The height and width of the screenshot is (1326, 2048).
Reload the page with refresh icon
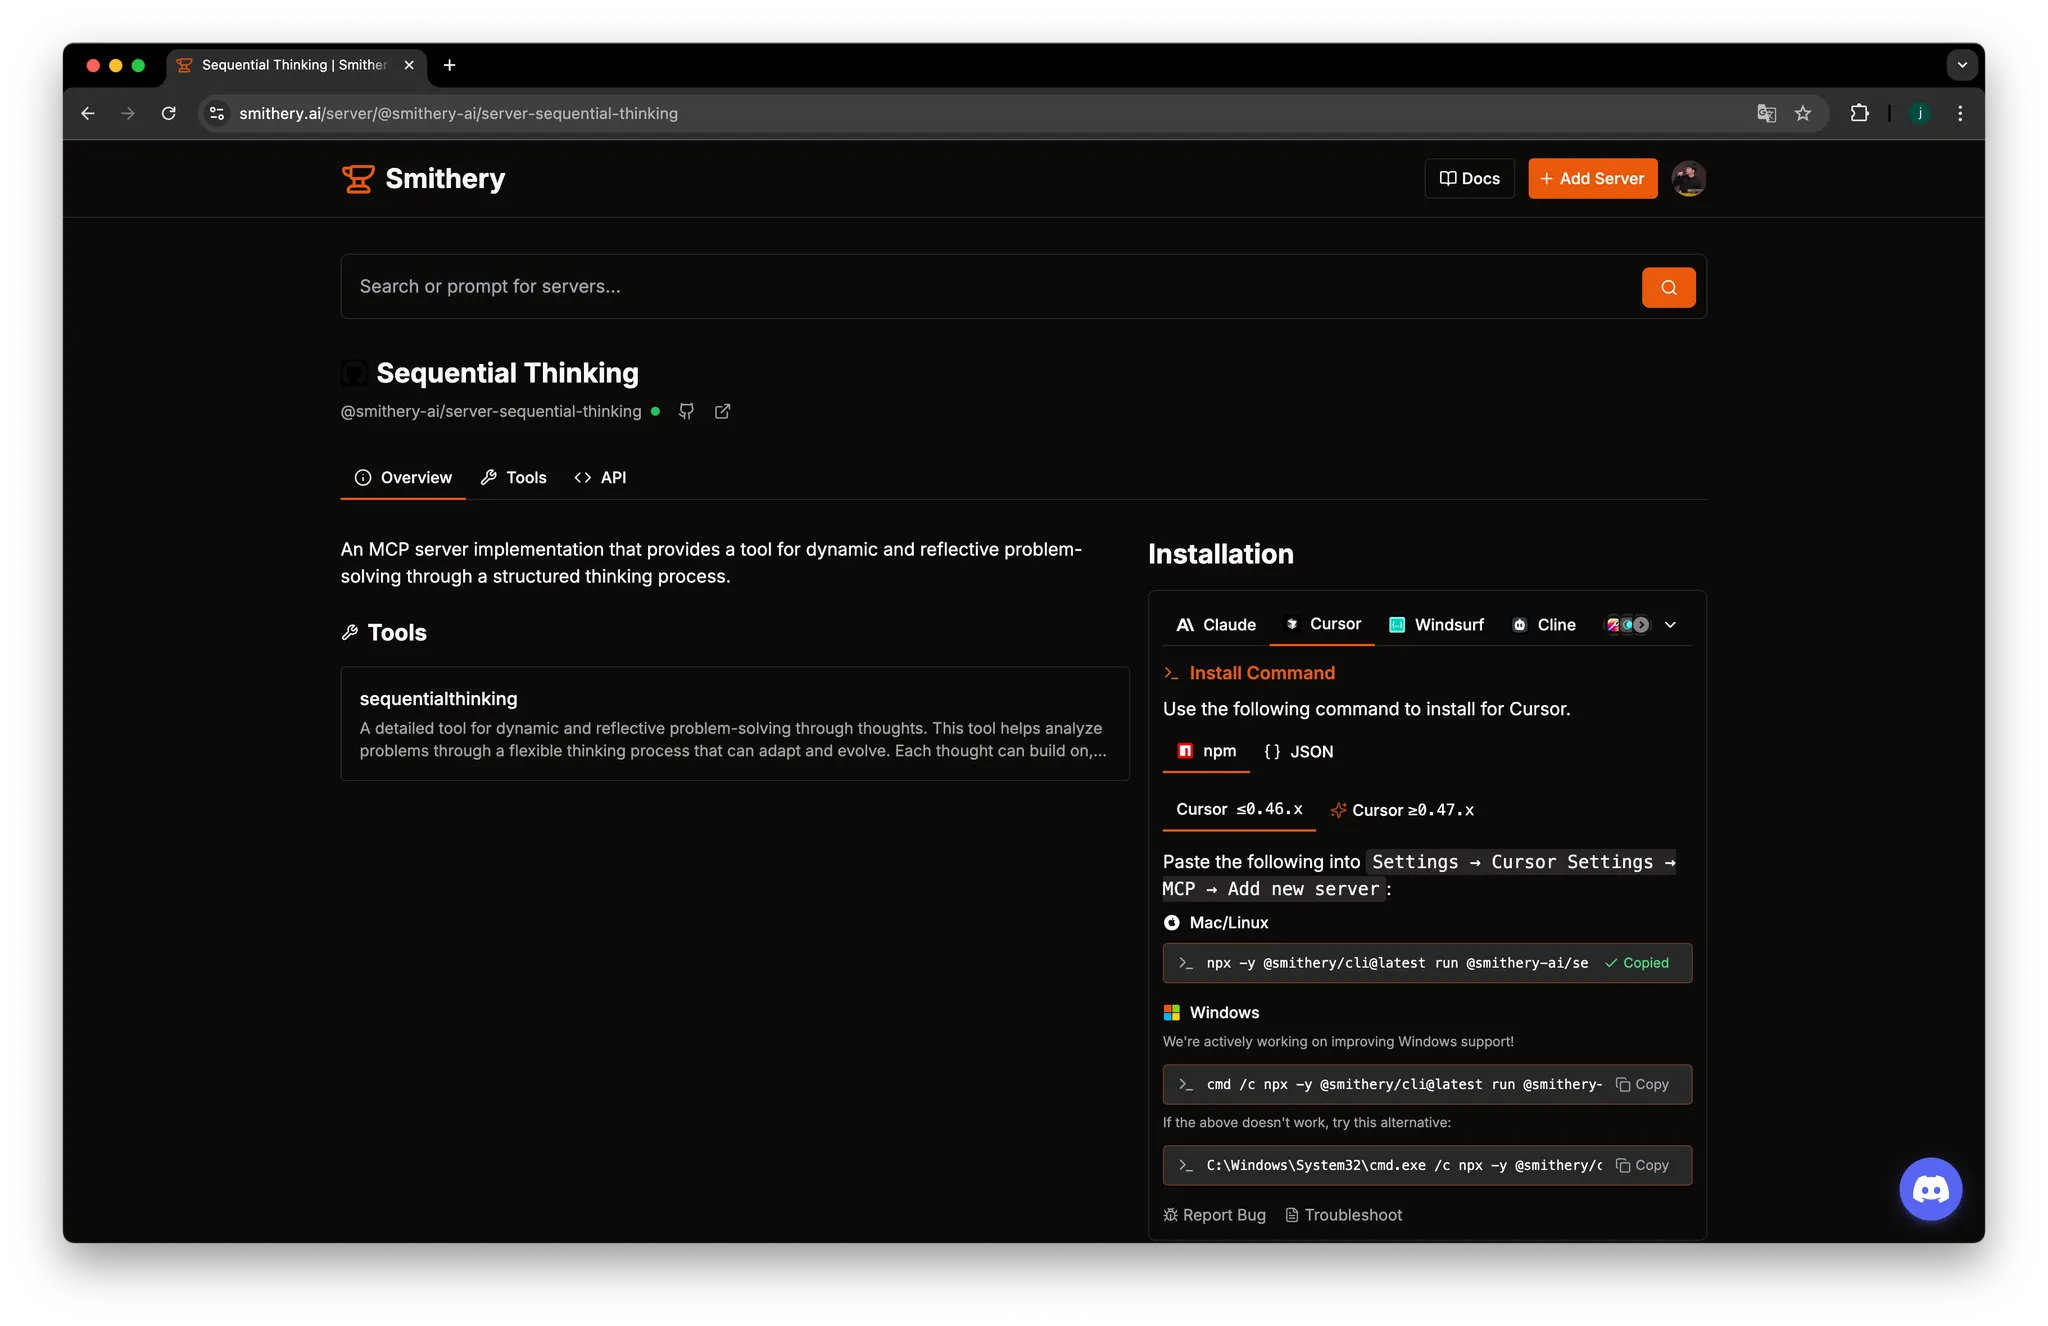point(169,114)
